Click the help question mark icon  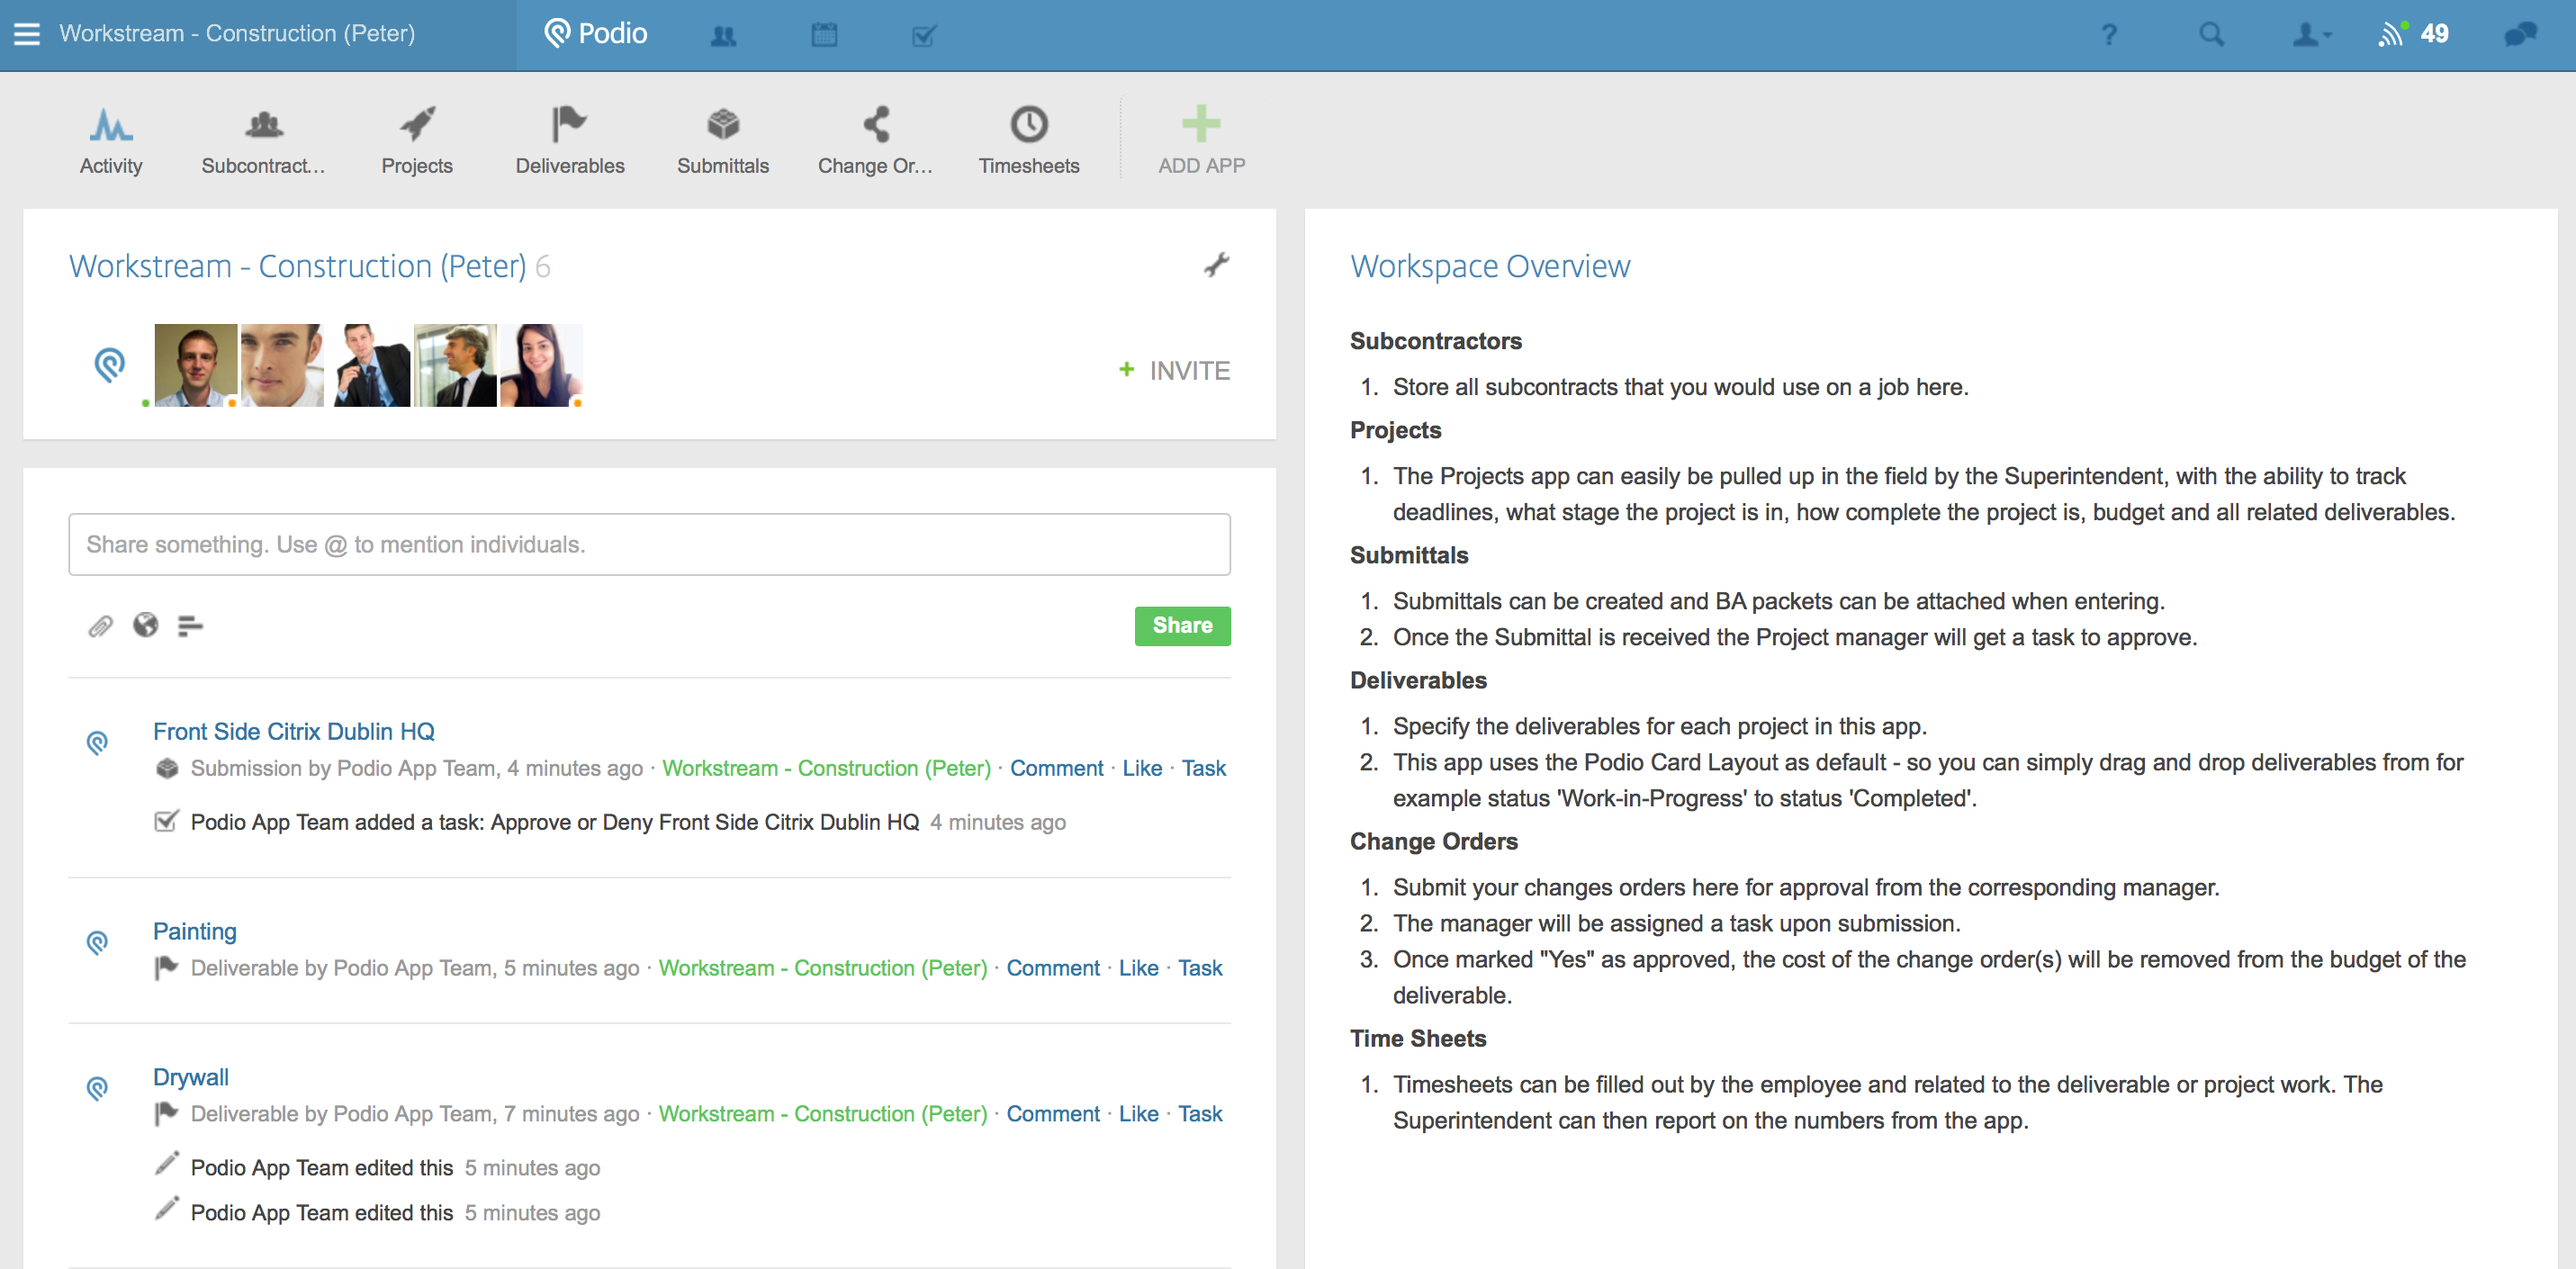point(2108,36)
